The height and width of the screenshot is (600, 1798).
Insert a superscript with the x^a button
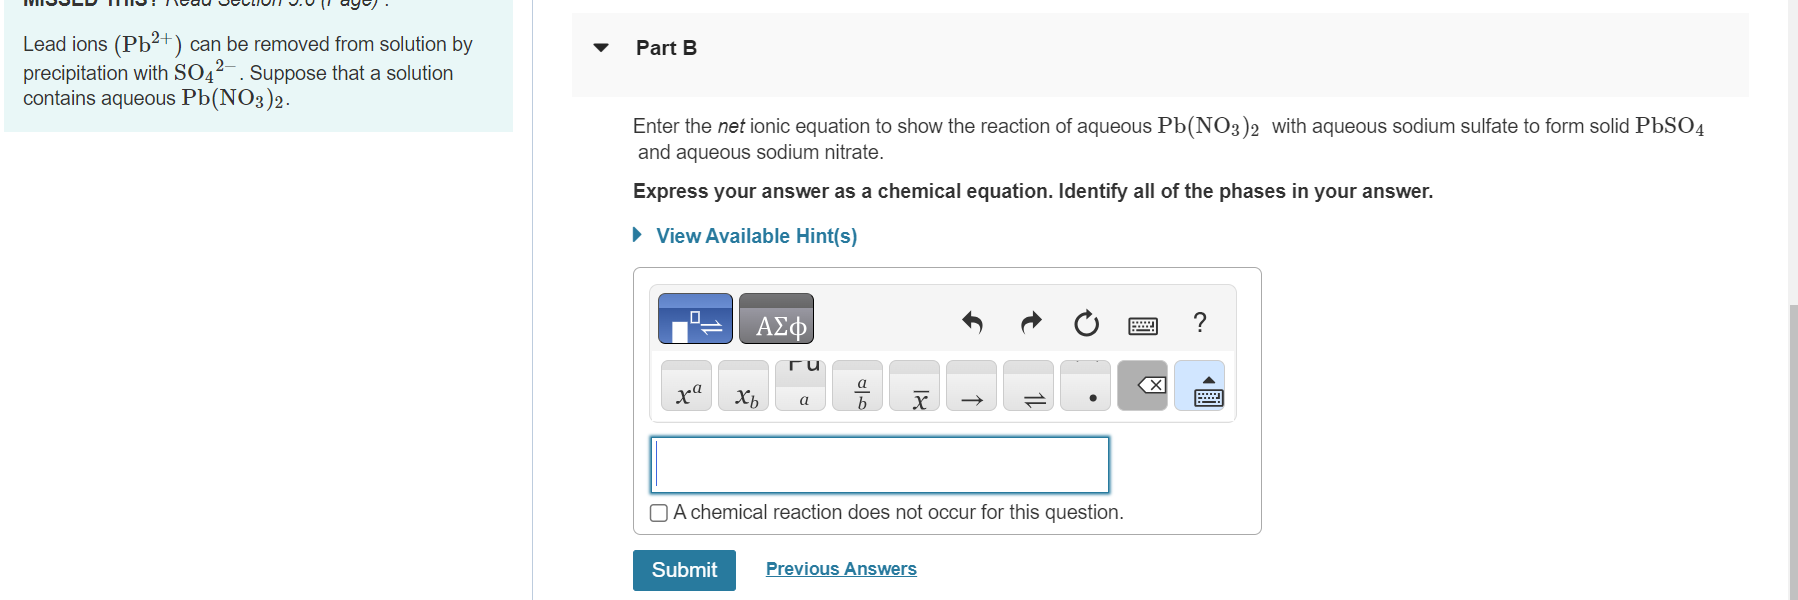[x=687, y=387]
